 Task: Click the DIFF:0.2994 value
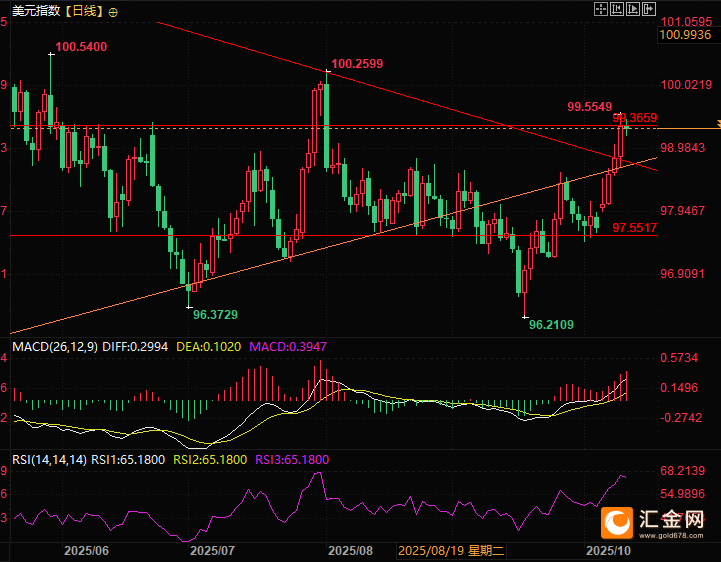135,346
